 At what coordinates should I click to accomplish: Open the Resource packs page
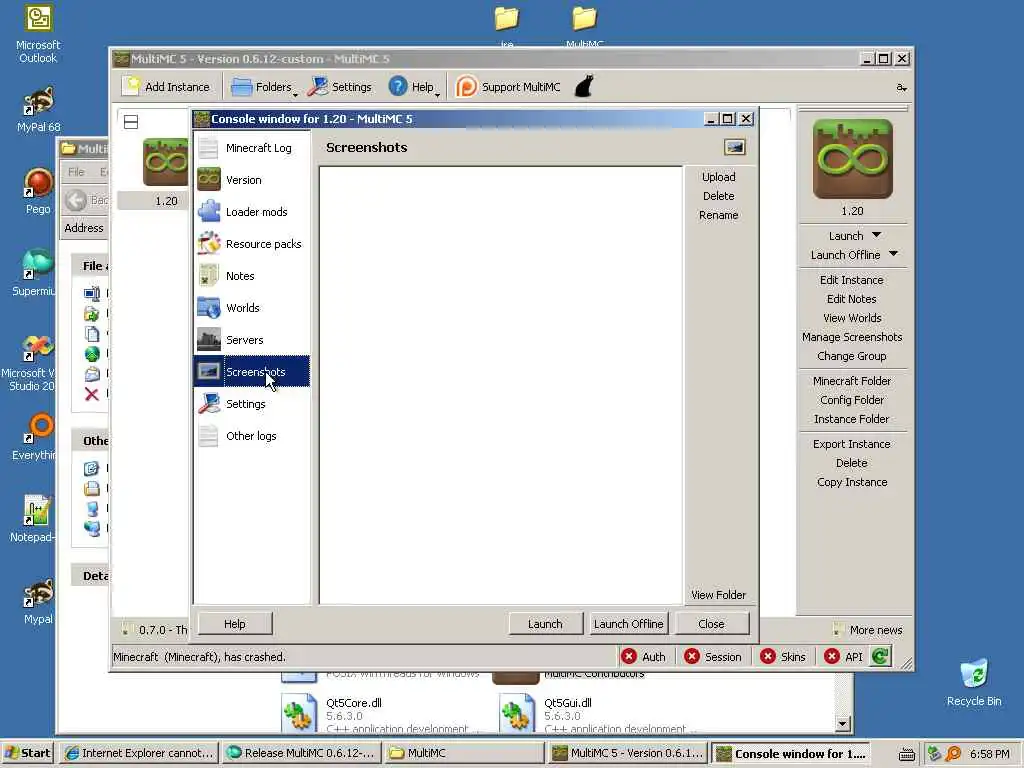point(251,244)
